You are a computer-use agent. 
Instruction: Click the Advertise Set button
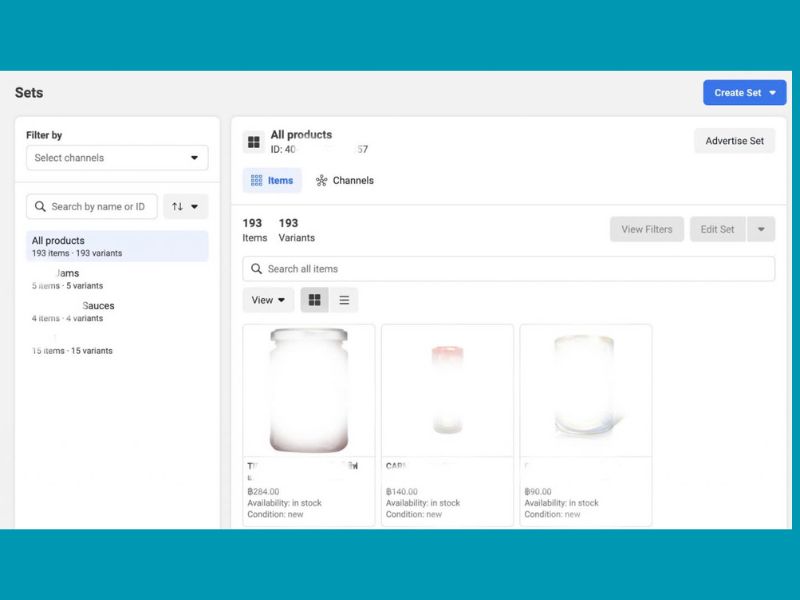(x=734, y=141)
